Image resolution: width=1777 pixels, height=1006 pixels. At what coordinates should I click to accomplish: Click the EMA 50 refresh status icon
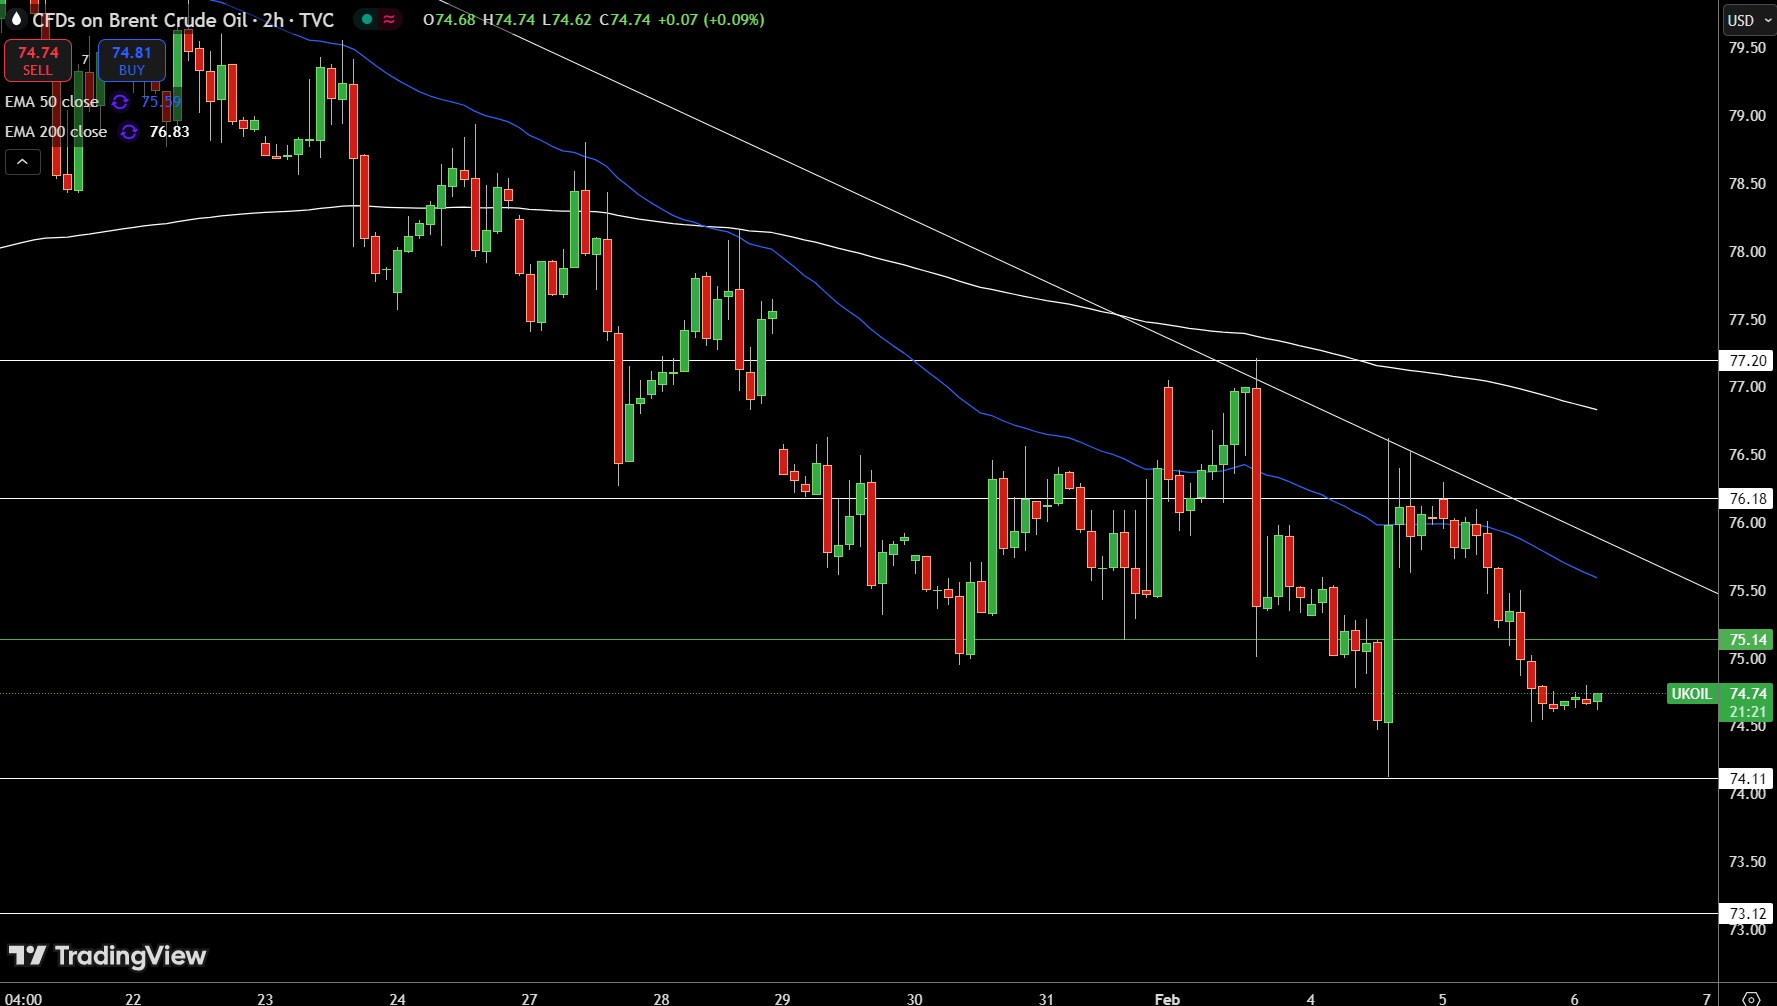point(120,102)
